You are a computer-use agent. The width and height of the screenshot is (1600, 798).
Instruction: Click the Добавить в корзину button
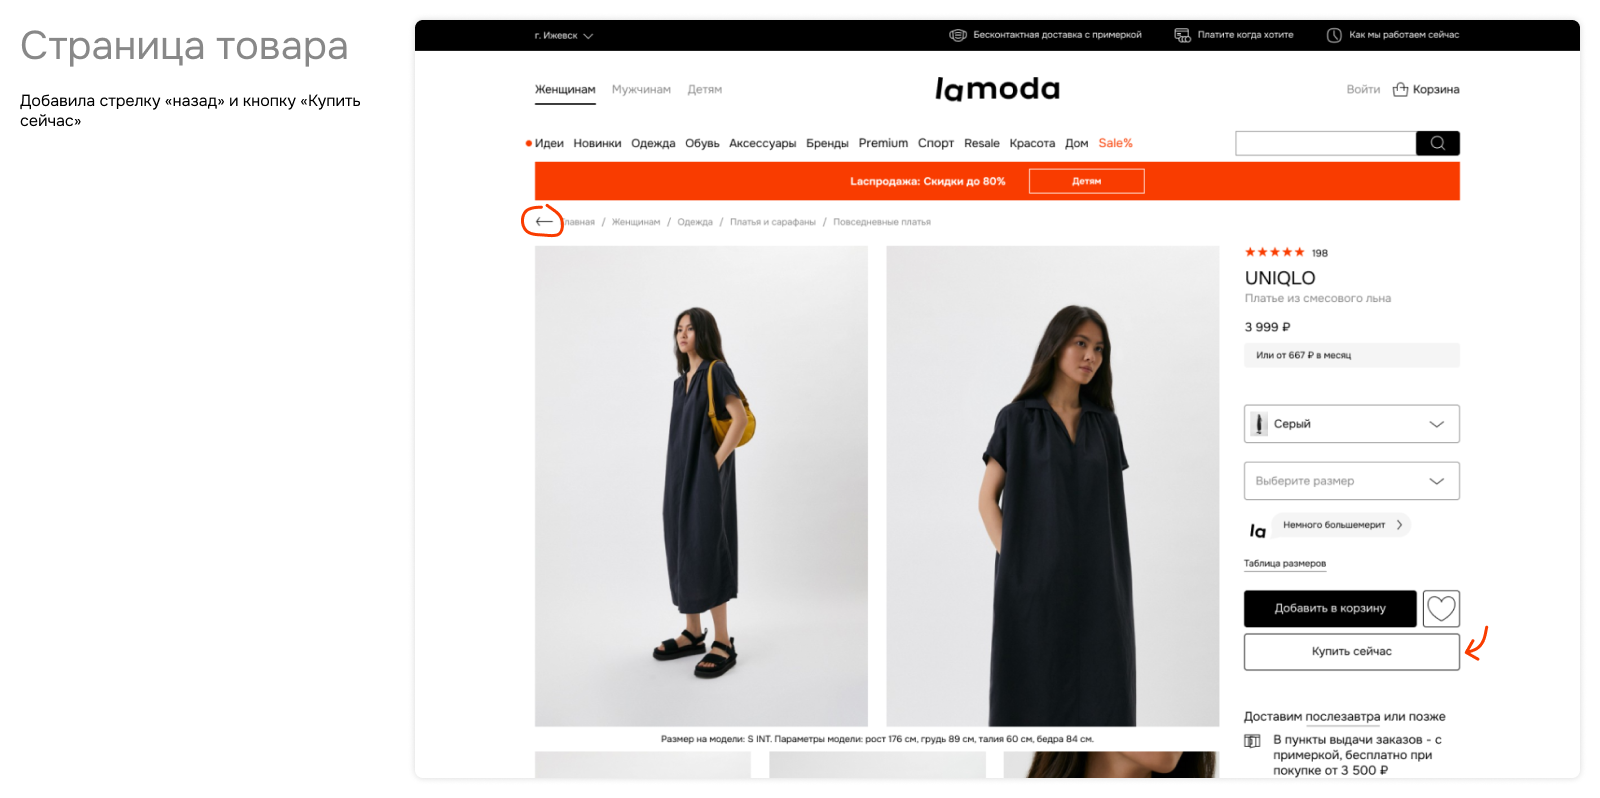(x=1330, y=608)
